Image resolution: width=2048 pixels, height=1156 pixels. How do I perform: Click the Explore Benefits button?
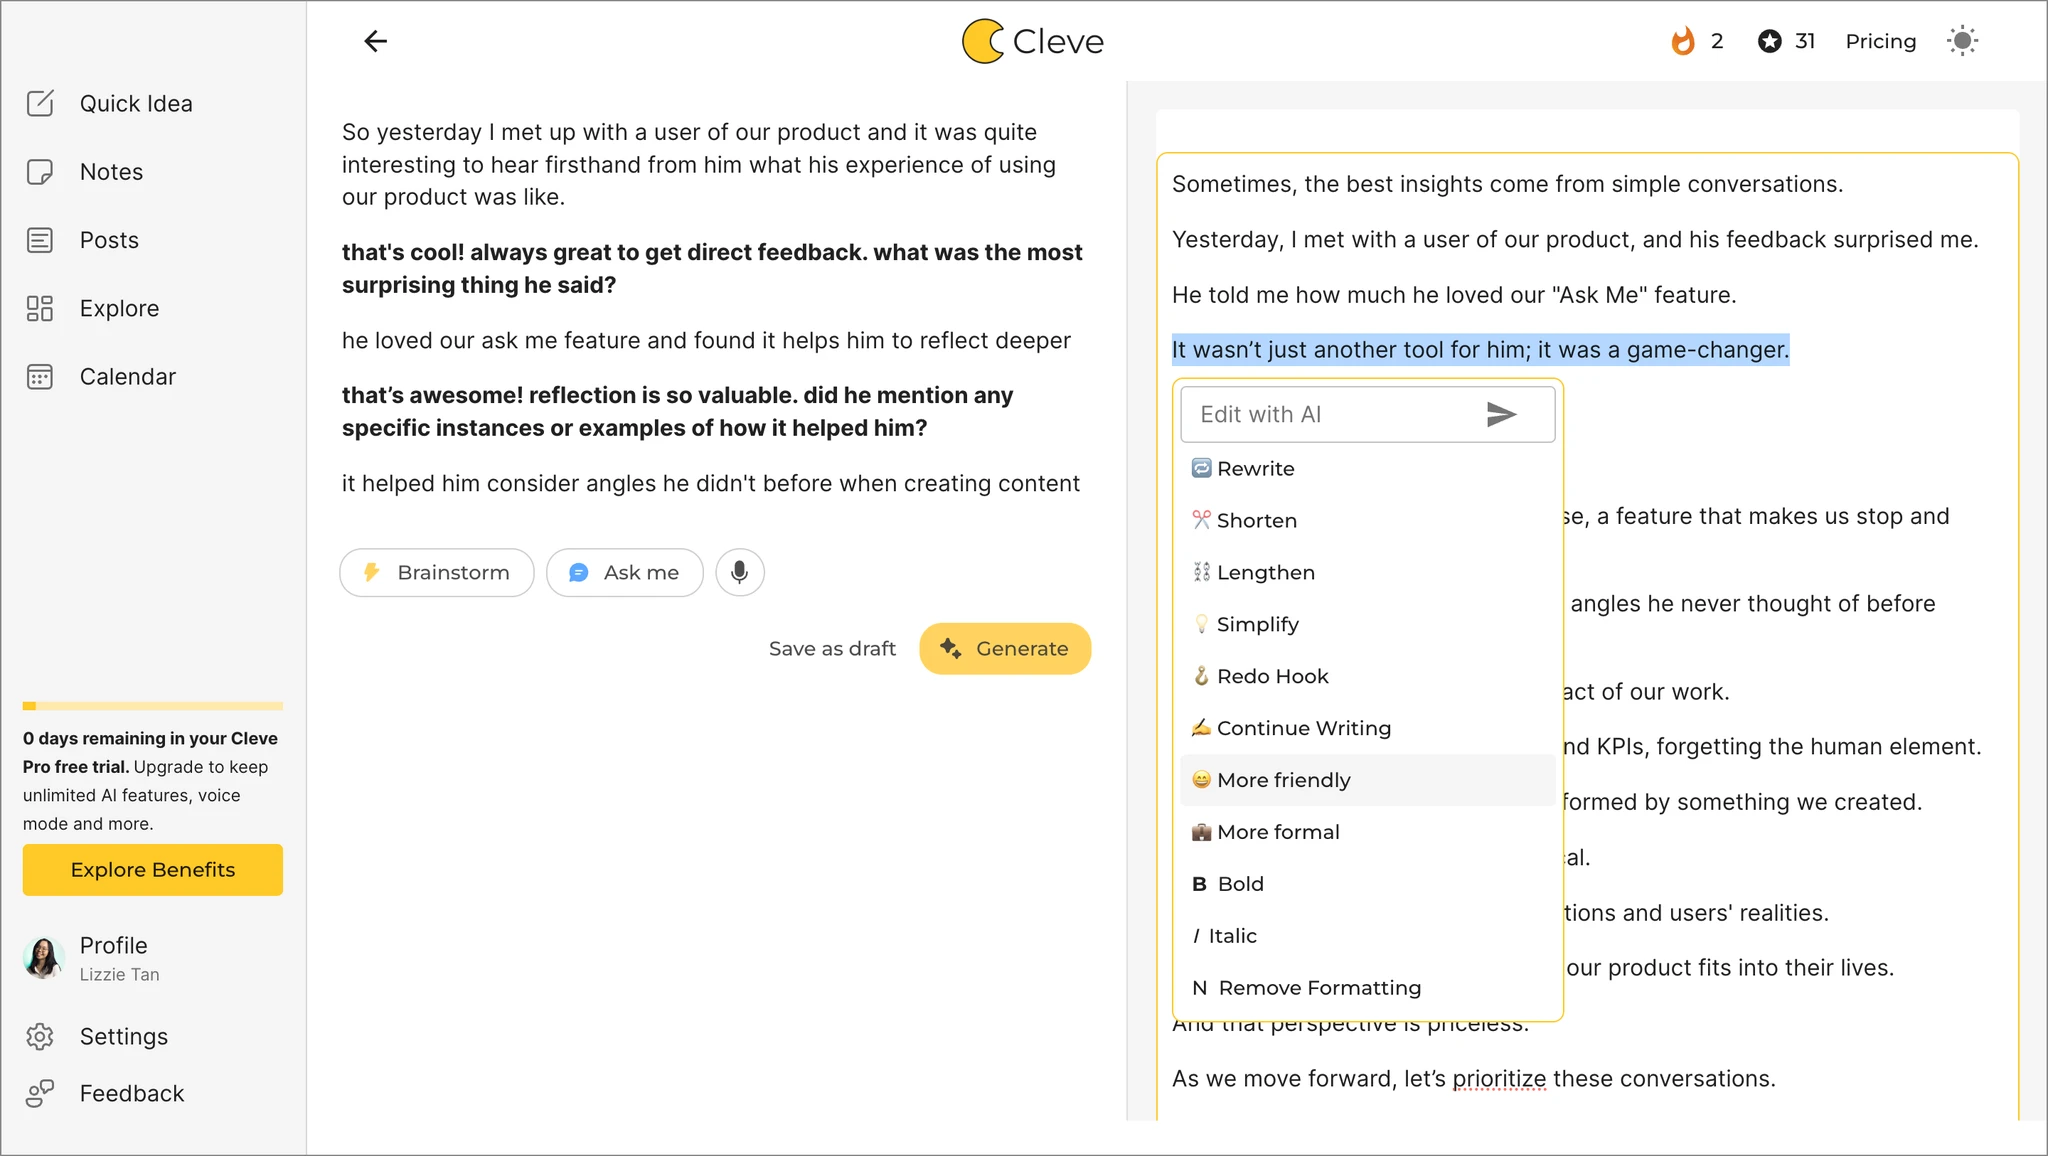tap(152, 869)
